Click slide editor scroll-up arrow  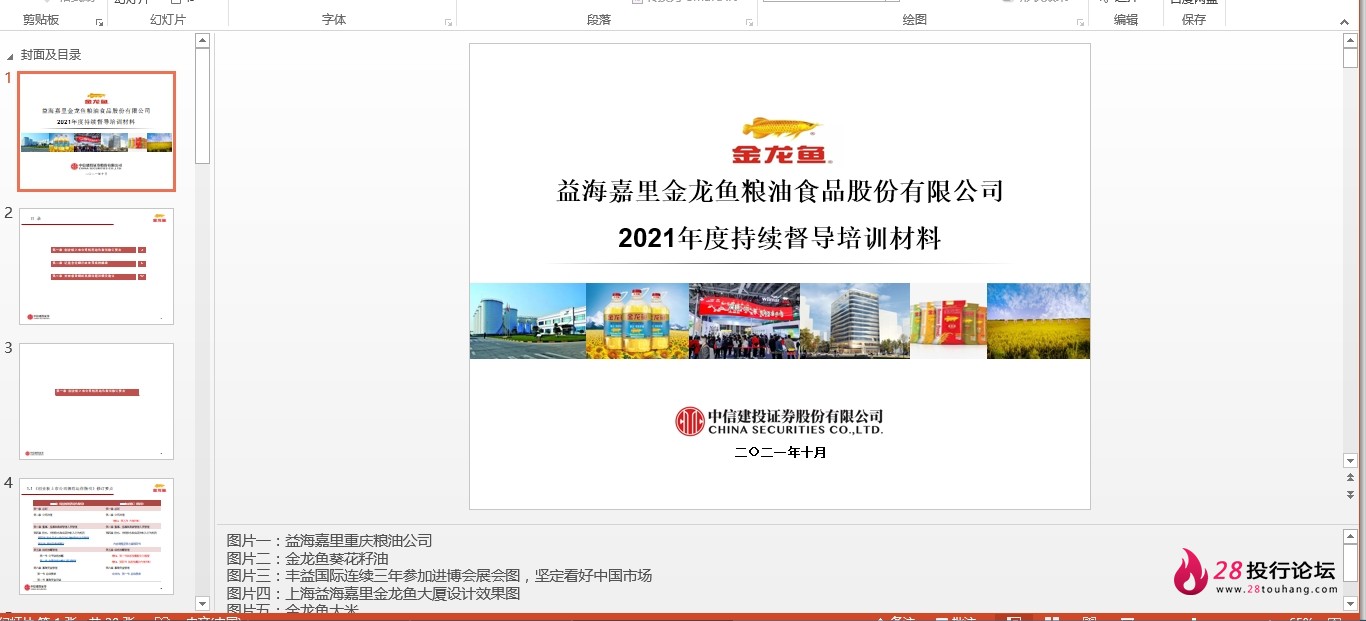(x=1350, y=40)
